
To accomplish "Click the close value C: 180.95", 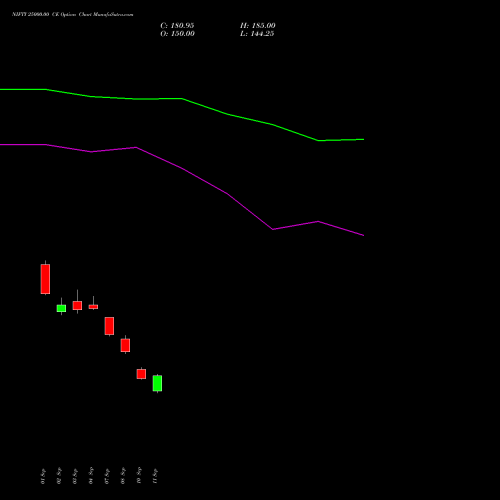I will tap(177, 26).
